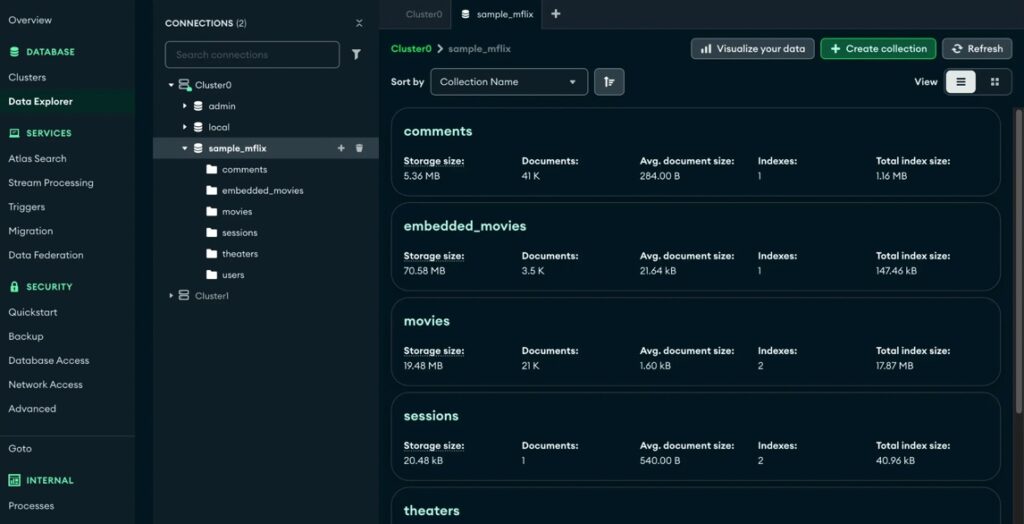Image resolution: width=1024 pixels, height=524 pixels.
Task: Click the comments folder icon in tree
Action: tap(211, 169)
